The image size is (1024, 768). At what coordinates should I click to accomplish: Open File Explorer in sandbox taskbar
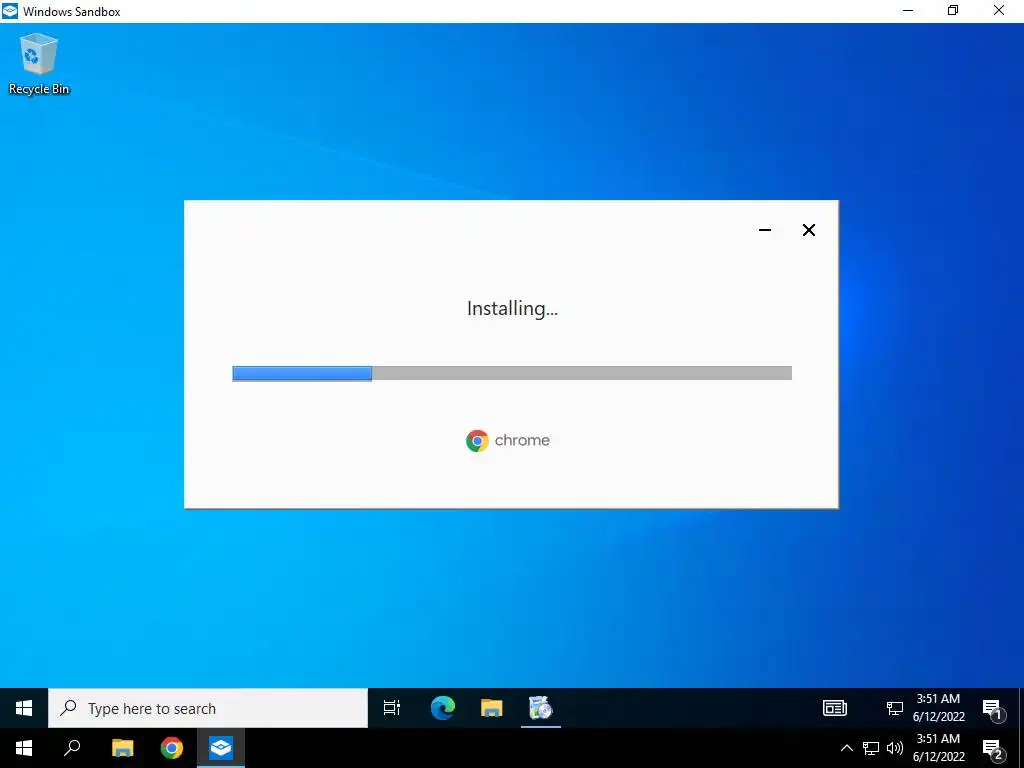click(x=492, y=708)
